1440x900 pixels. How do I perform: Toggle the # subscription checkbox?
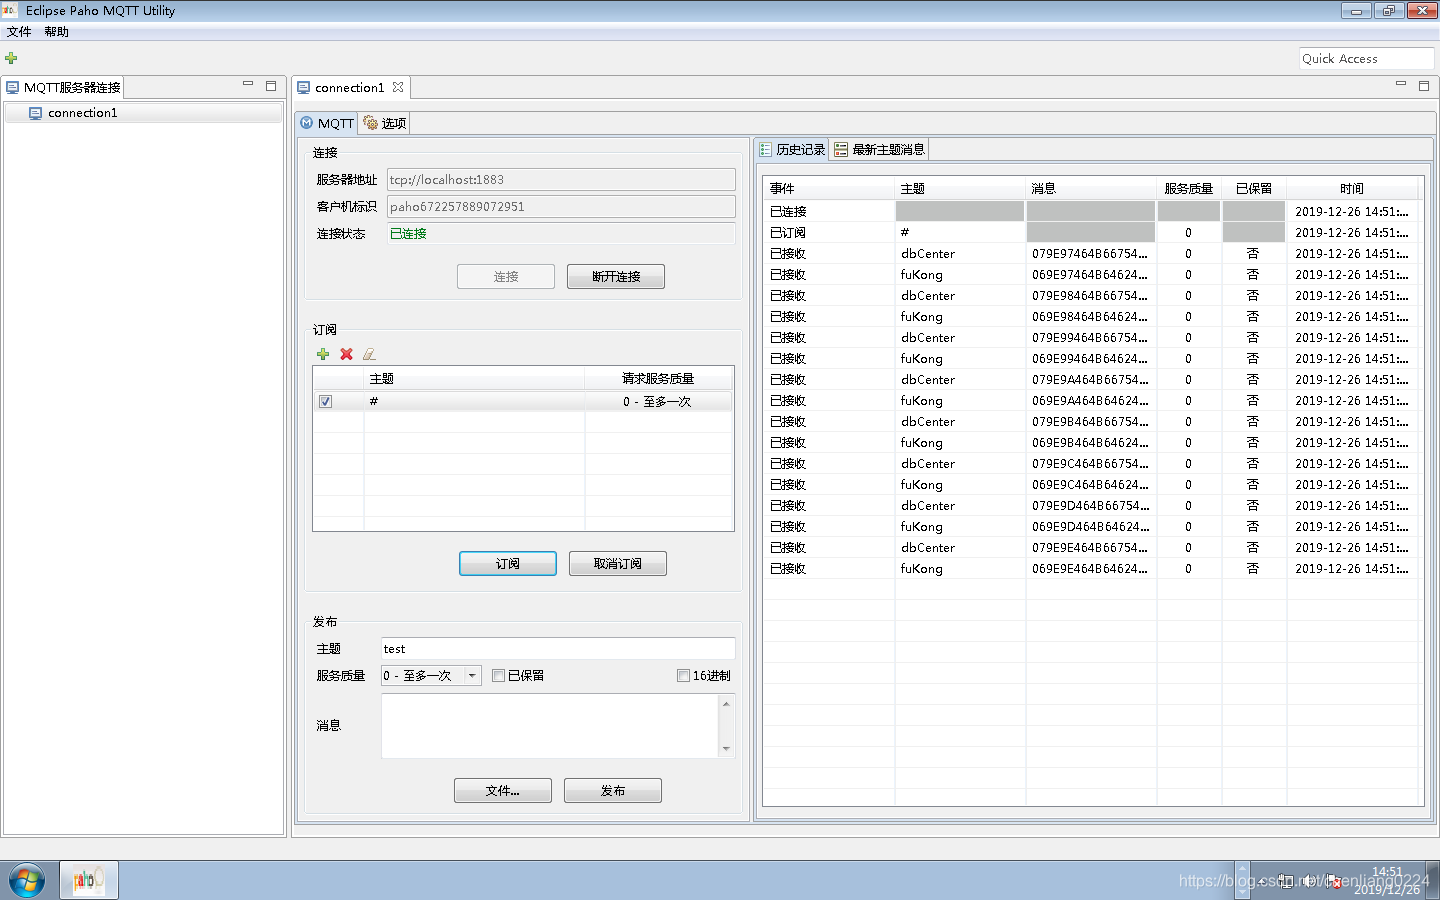(325, 401)
